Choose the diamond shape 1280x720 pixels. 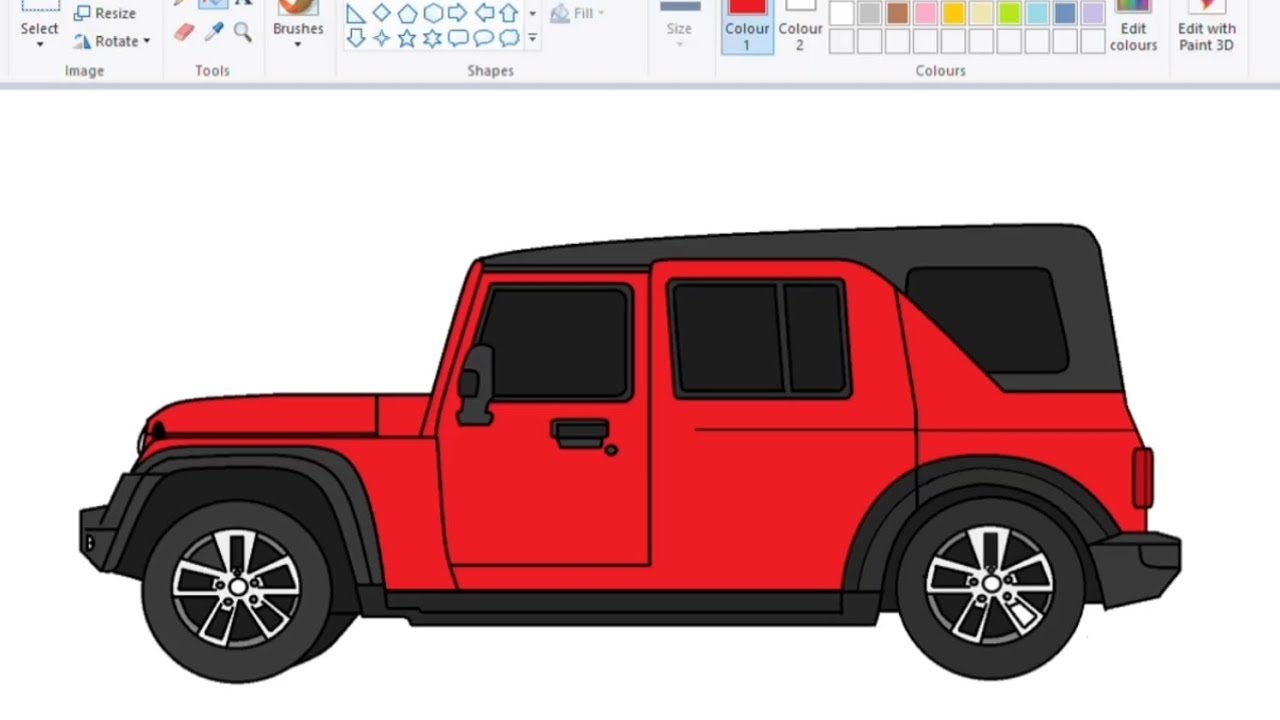point(382,13)
